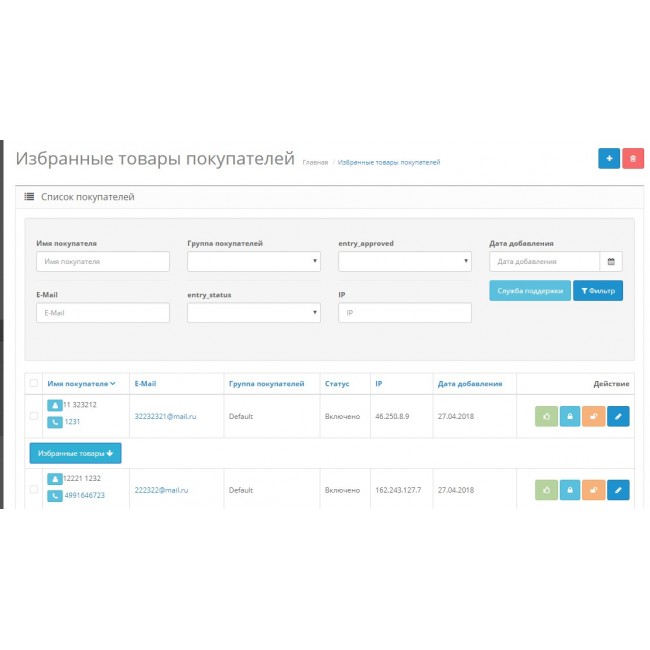This screenshot has height=650, width=650.
Task: Click the Служба поддержки button
Action: (530, 290)
